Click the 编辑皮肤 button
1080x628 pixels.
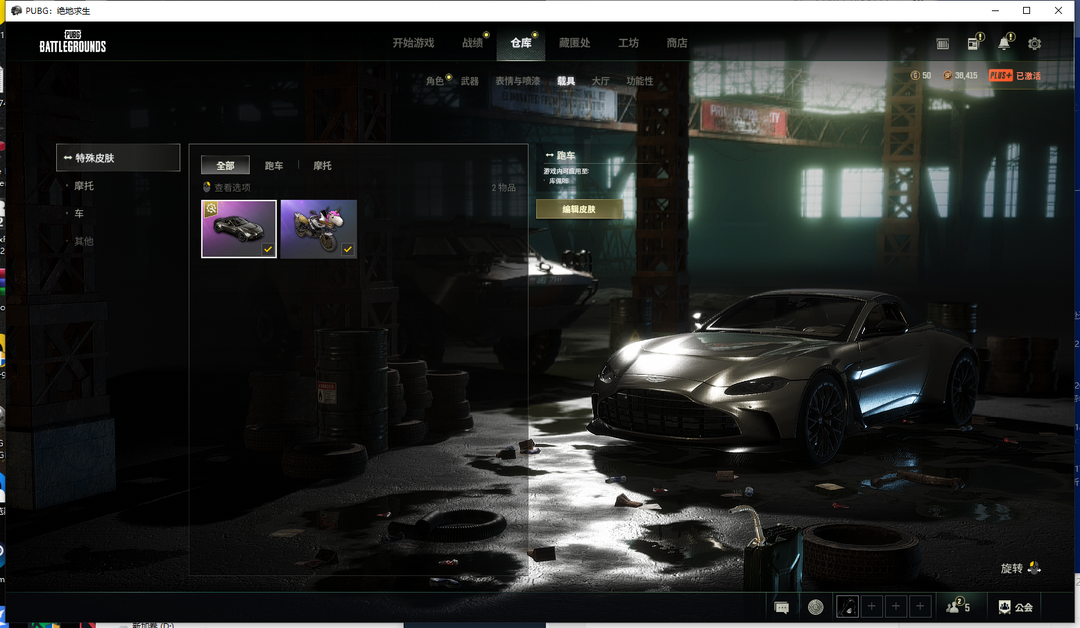click(579, 209)
